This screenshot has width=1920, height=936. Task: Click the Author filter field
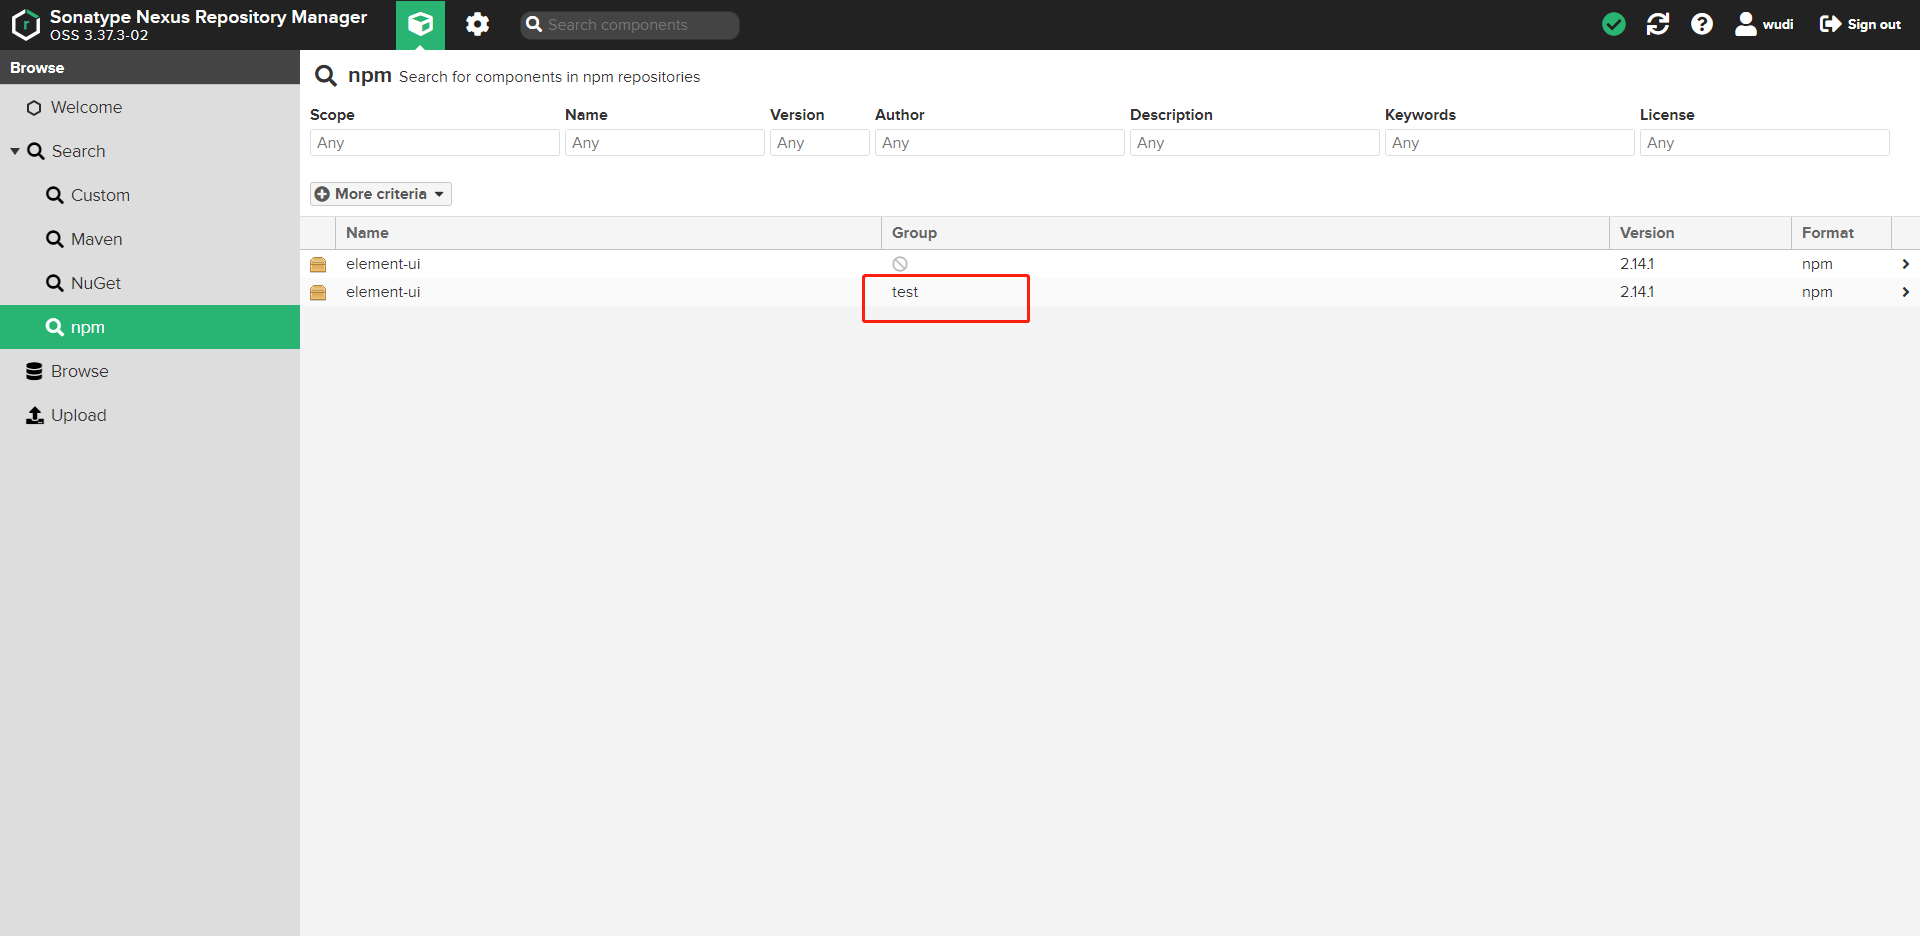click(x=1000, y=143)
